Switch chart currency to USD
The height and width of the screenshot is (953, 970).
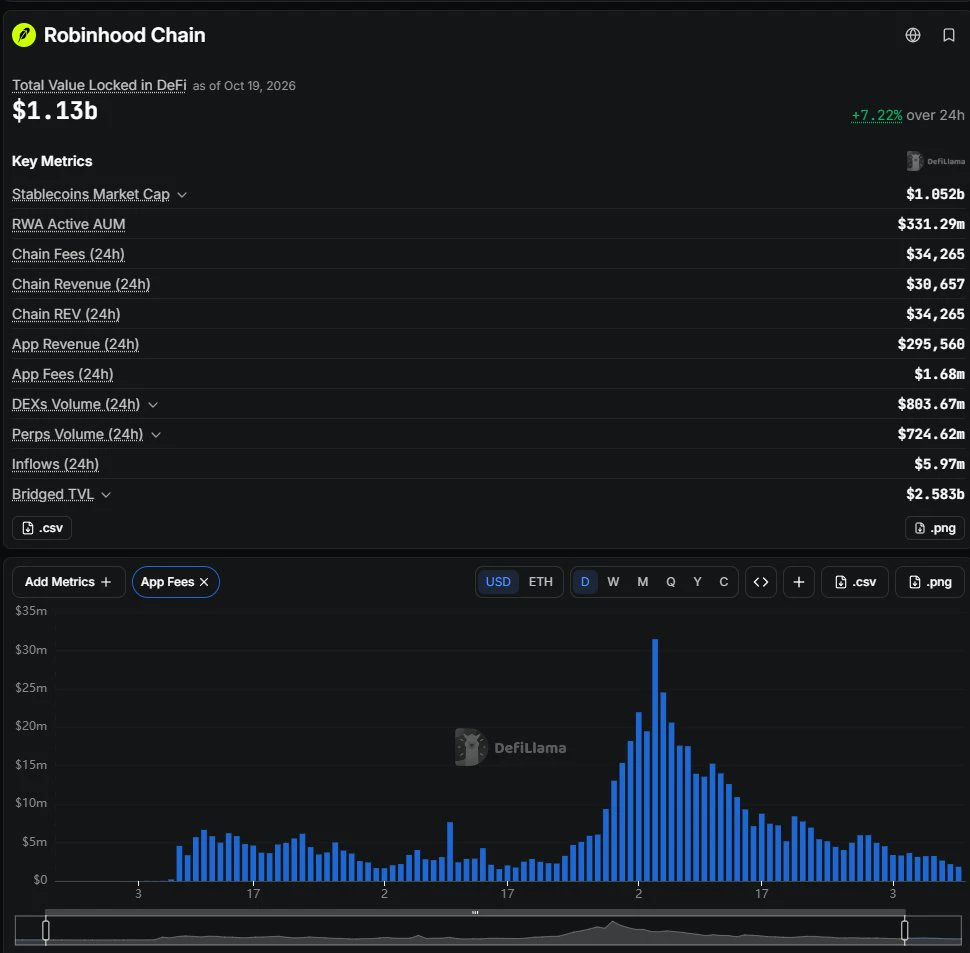point(498,582)
